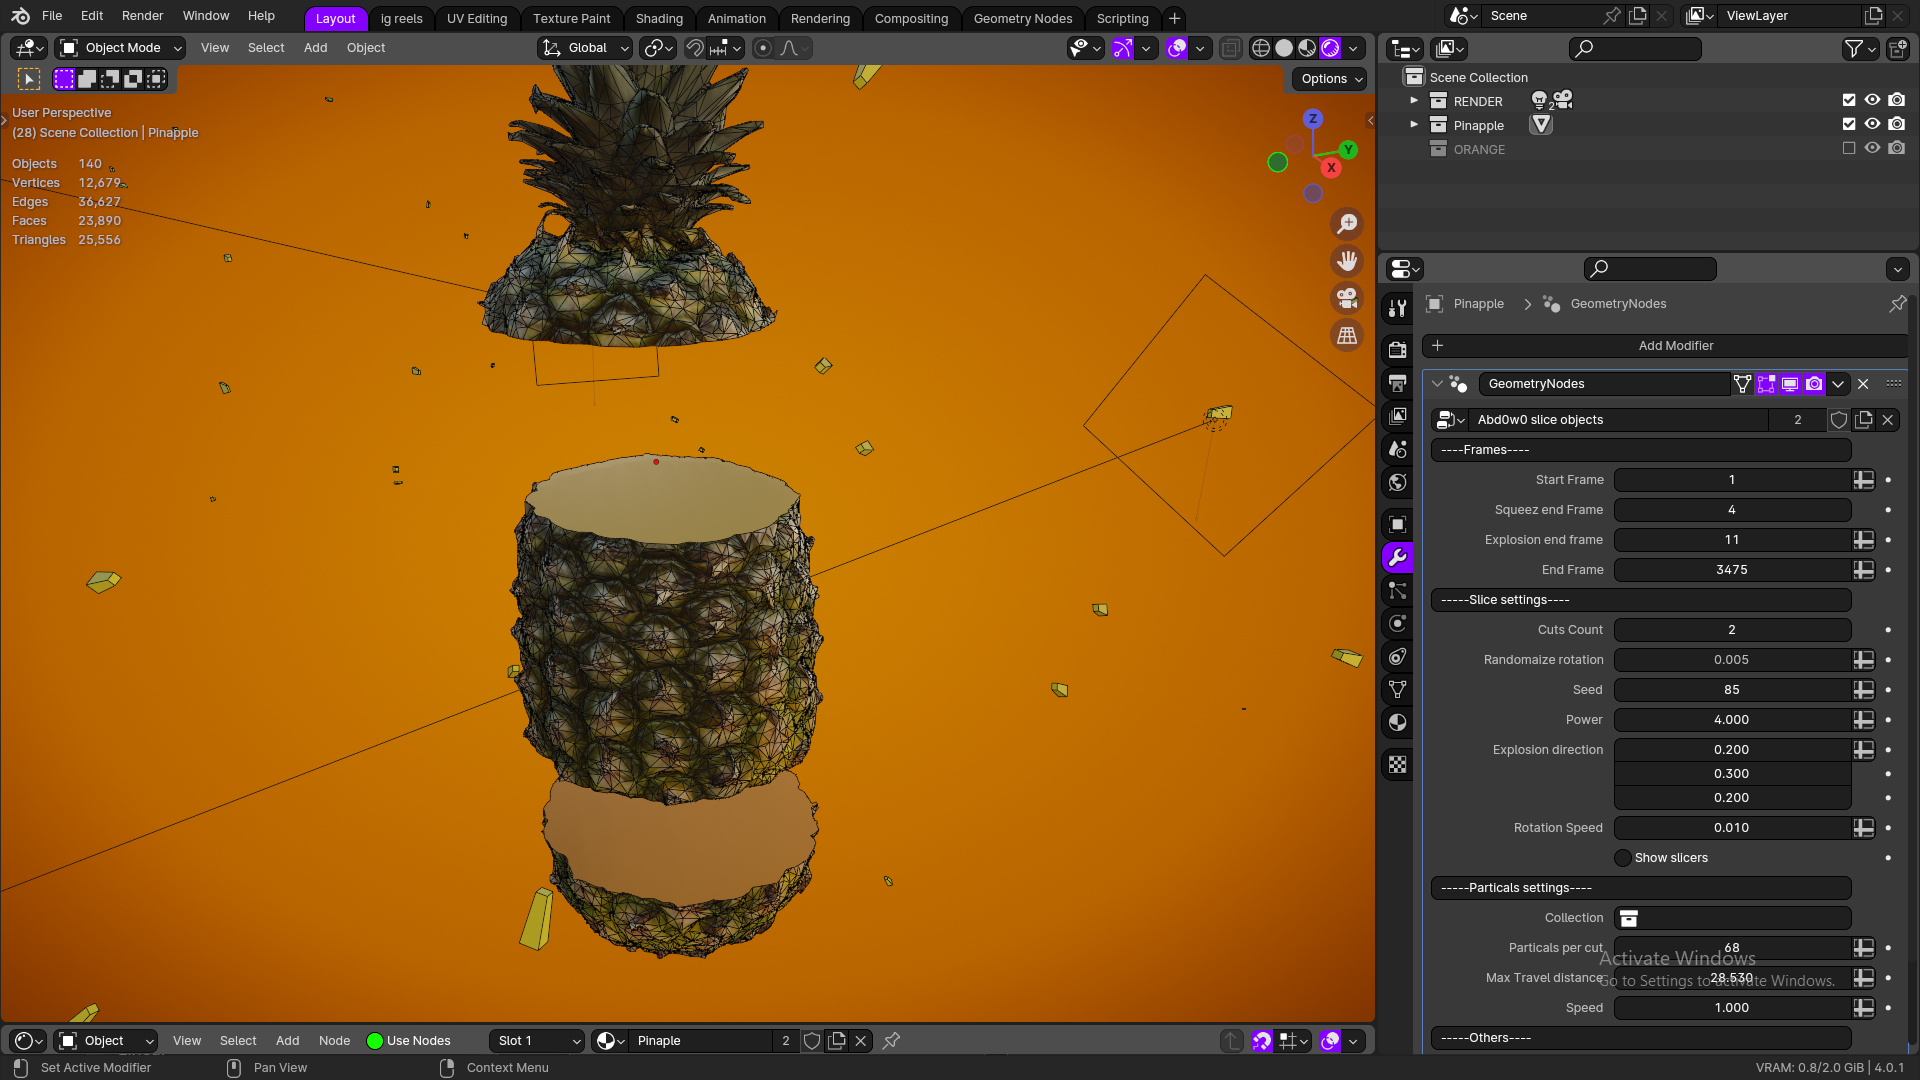Click the Add Modifier button

coord(1676,345)
